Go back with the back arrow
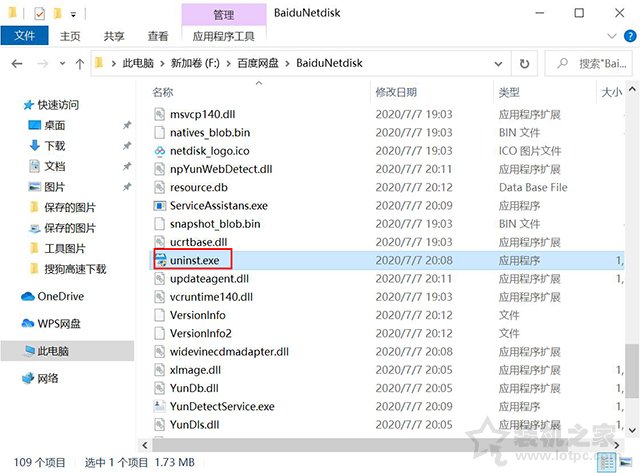This screenshot has height=473, width=640. coord(17,63)
